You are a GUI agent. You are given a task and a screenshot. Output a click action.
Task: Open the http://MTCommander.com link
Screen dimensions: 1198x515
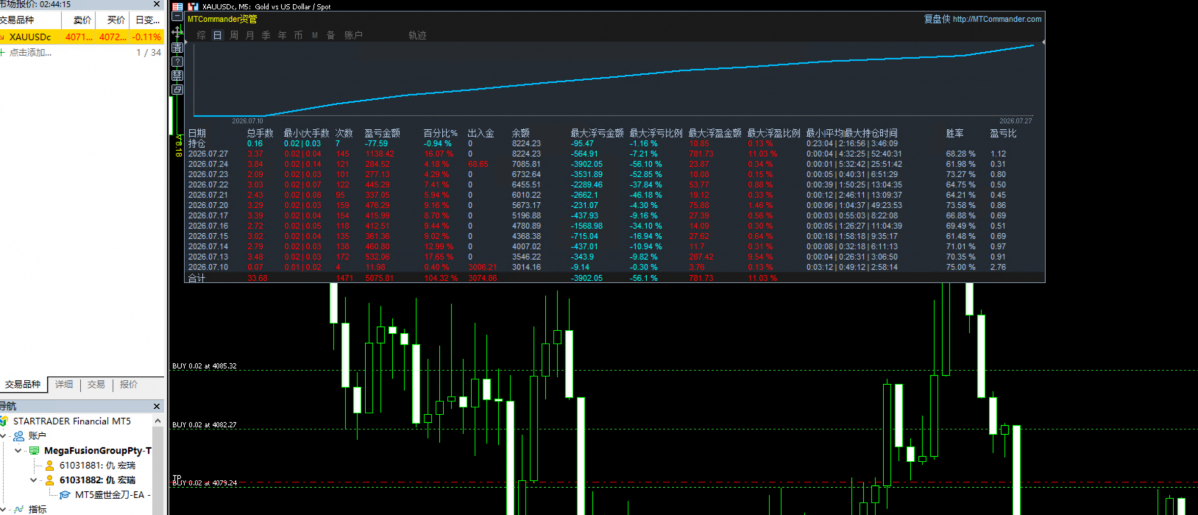coord(997,19)
